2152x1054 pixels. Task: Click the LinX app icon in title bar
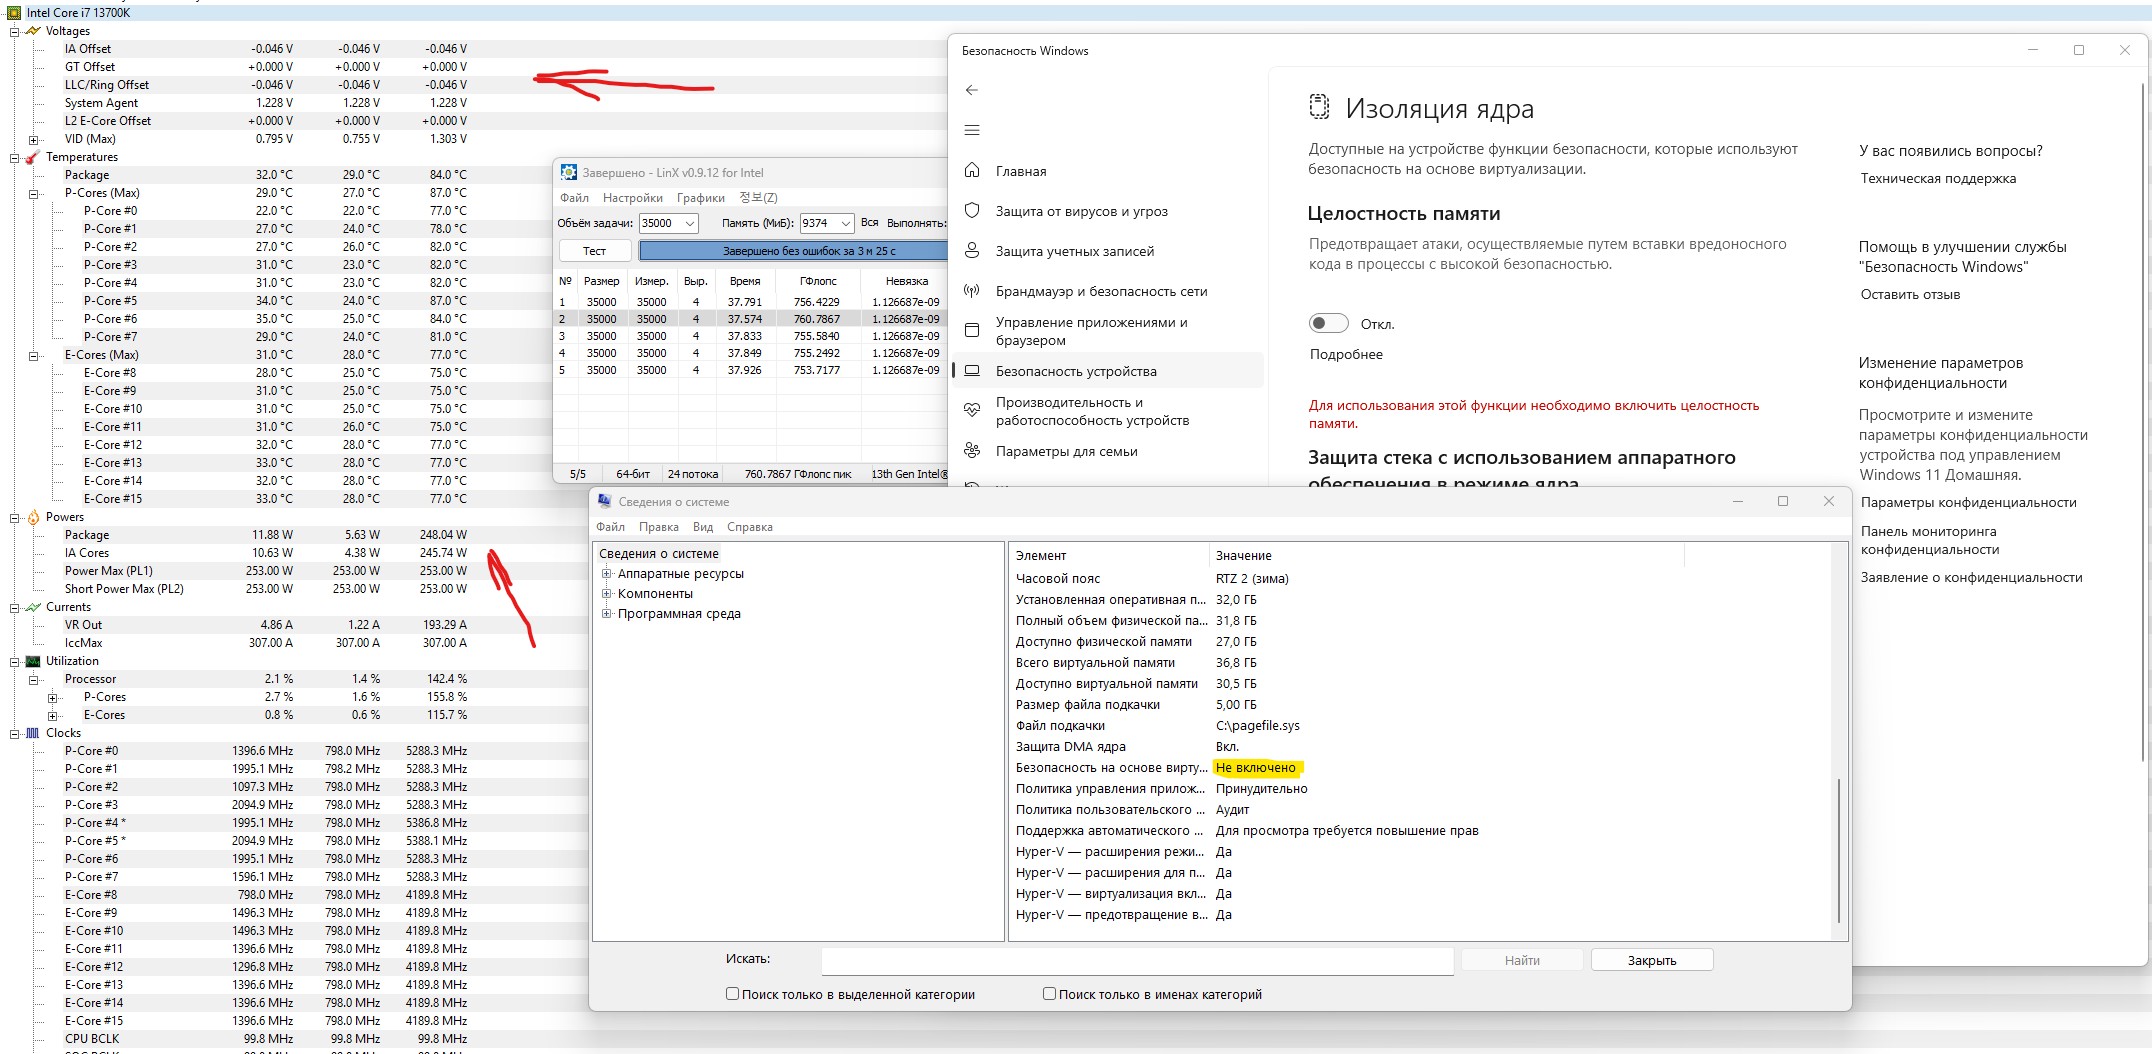click(569, 172)
